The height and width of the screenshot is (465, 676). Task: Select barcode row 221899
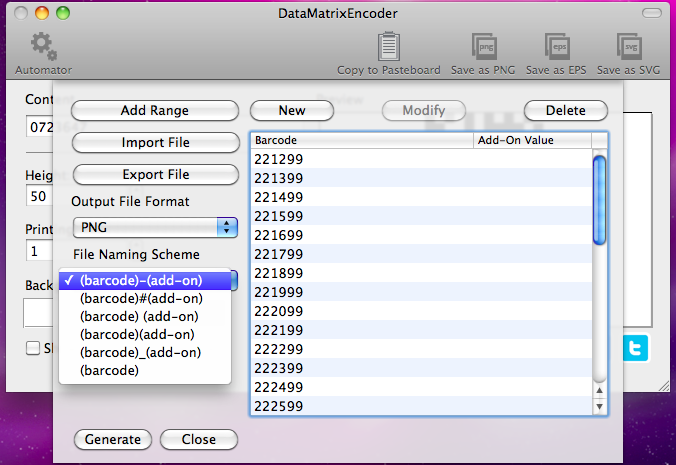tap(422, 273)
